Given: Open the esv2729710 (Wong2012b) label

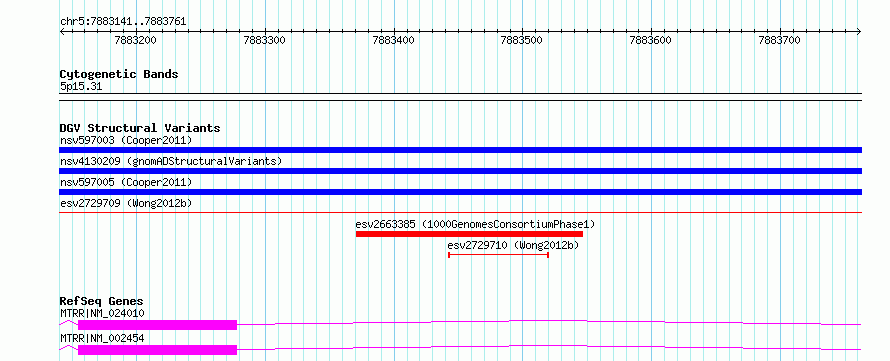Looking at the screenshot, I should (x=513, y=245).
